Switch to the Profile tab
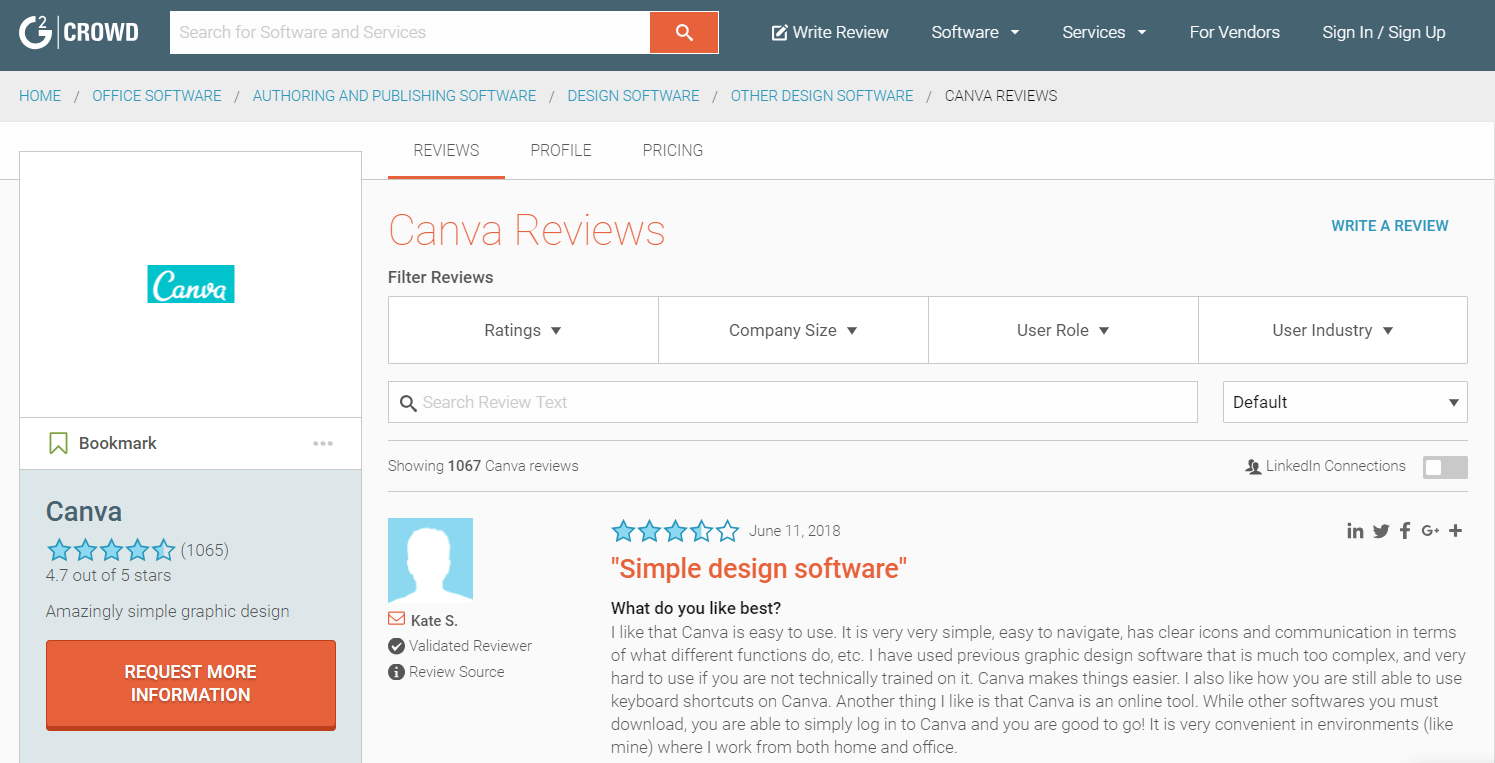1495x763 pixels. coord(561,151)
